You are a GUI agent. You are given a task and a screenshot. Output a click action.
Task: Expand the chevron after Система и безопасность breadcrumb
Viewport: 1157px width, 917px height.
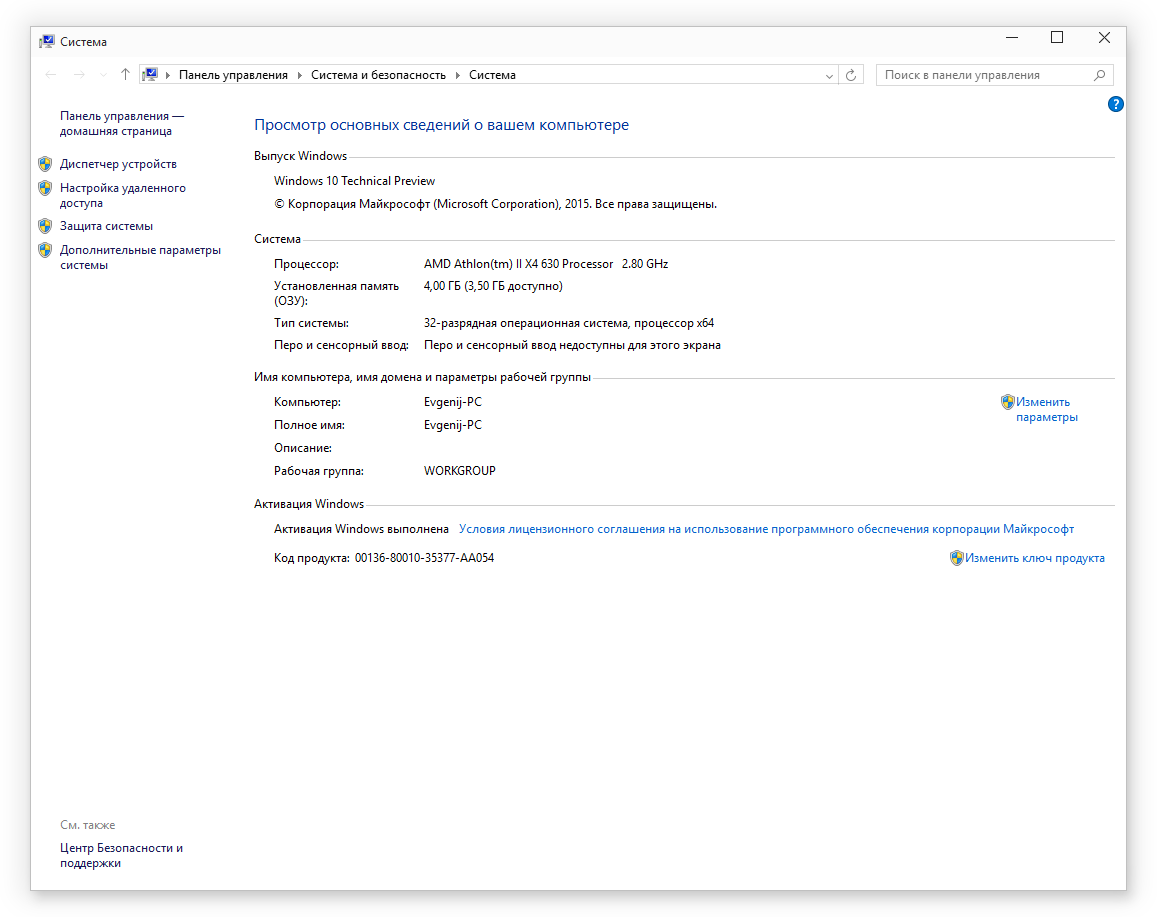(x=457, y=75)
